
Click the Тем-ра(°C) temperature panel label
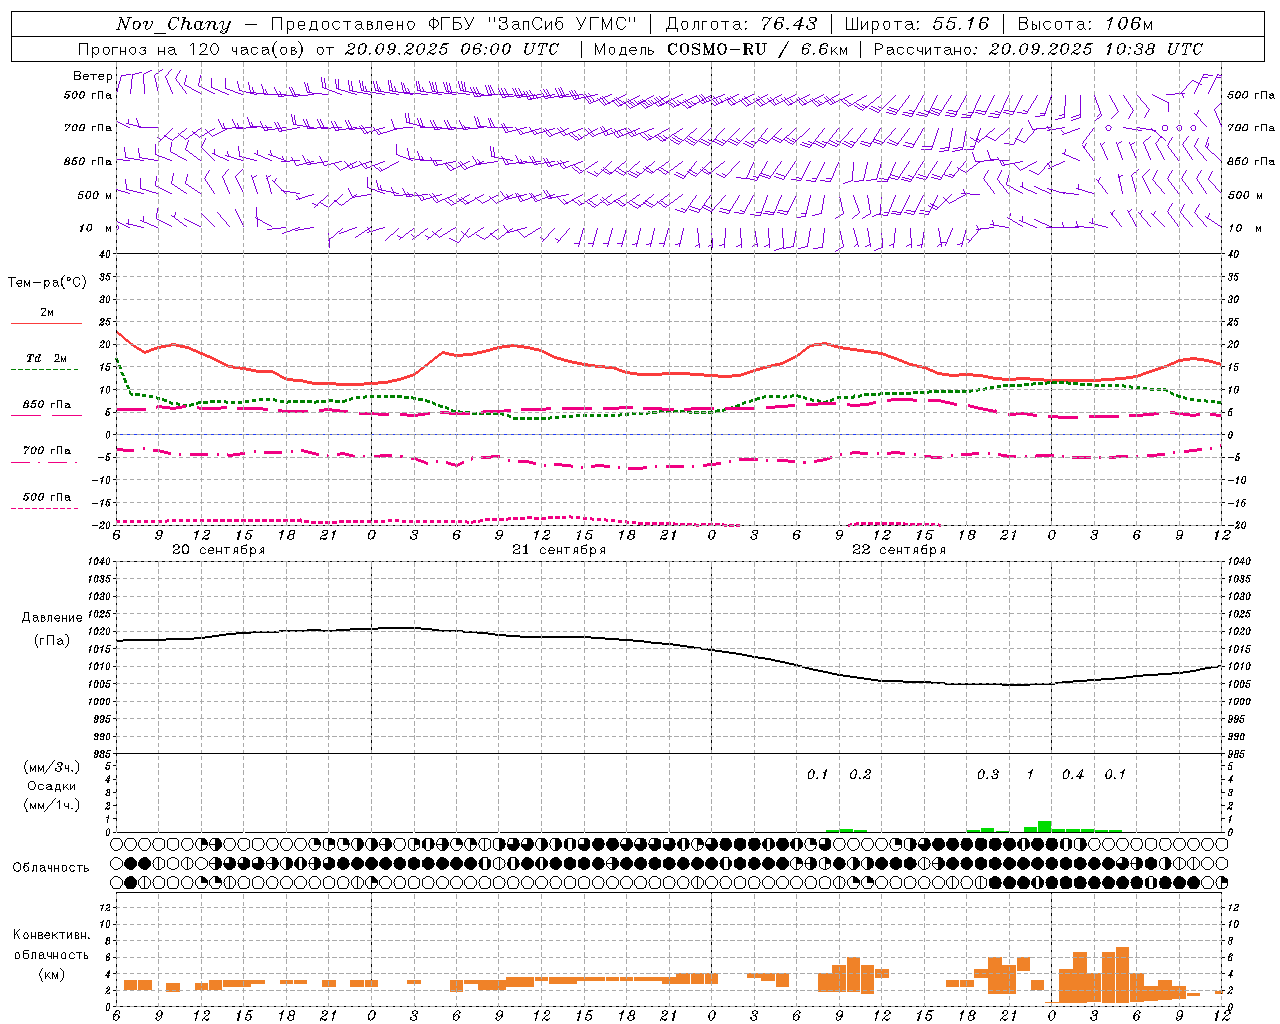pyautogui.click(x=47, y=282)
